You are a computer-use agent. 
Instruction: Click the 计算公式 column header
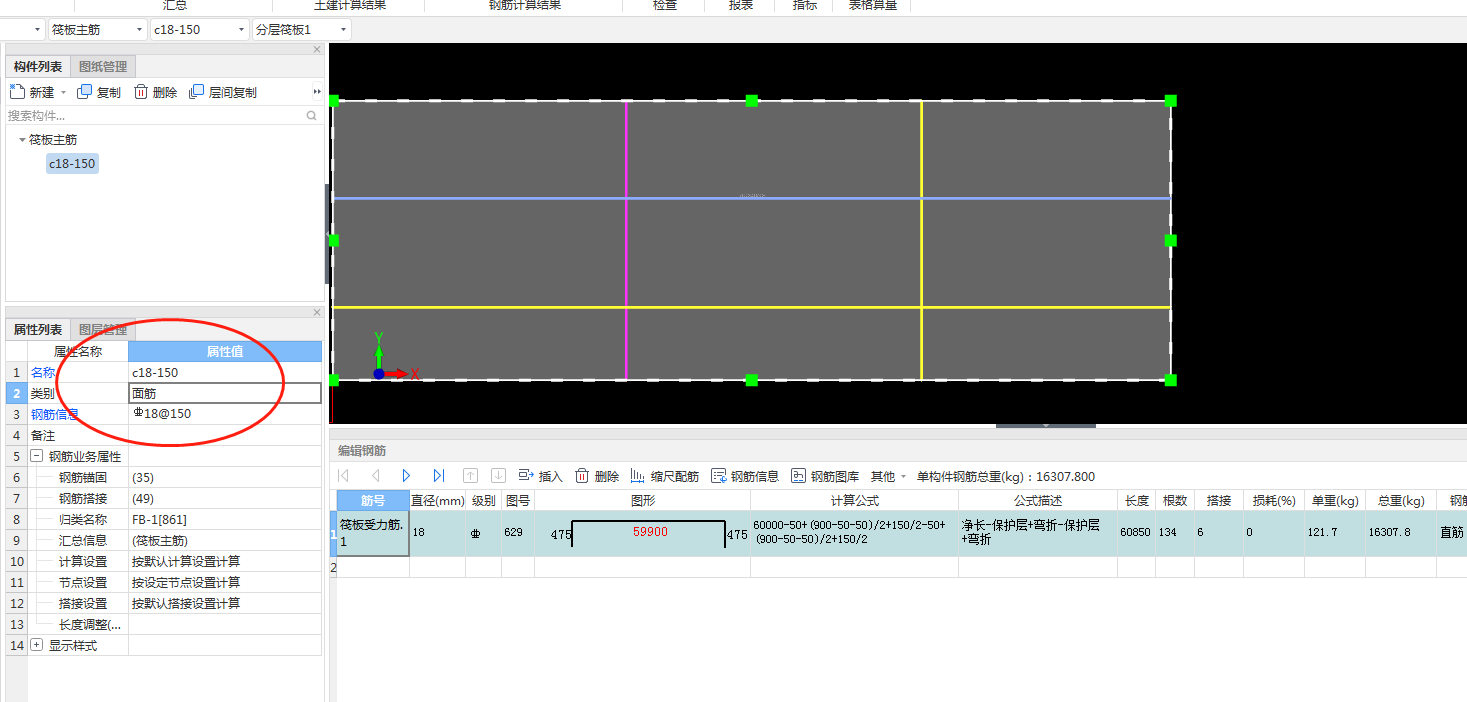854,500
